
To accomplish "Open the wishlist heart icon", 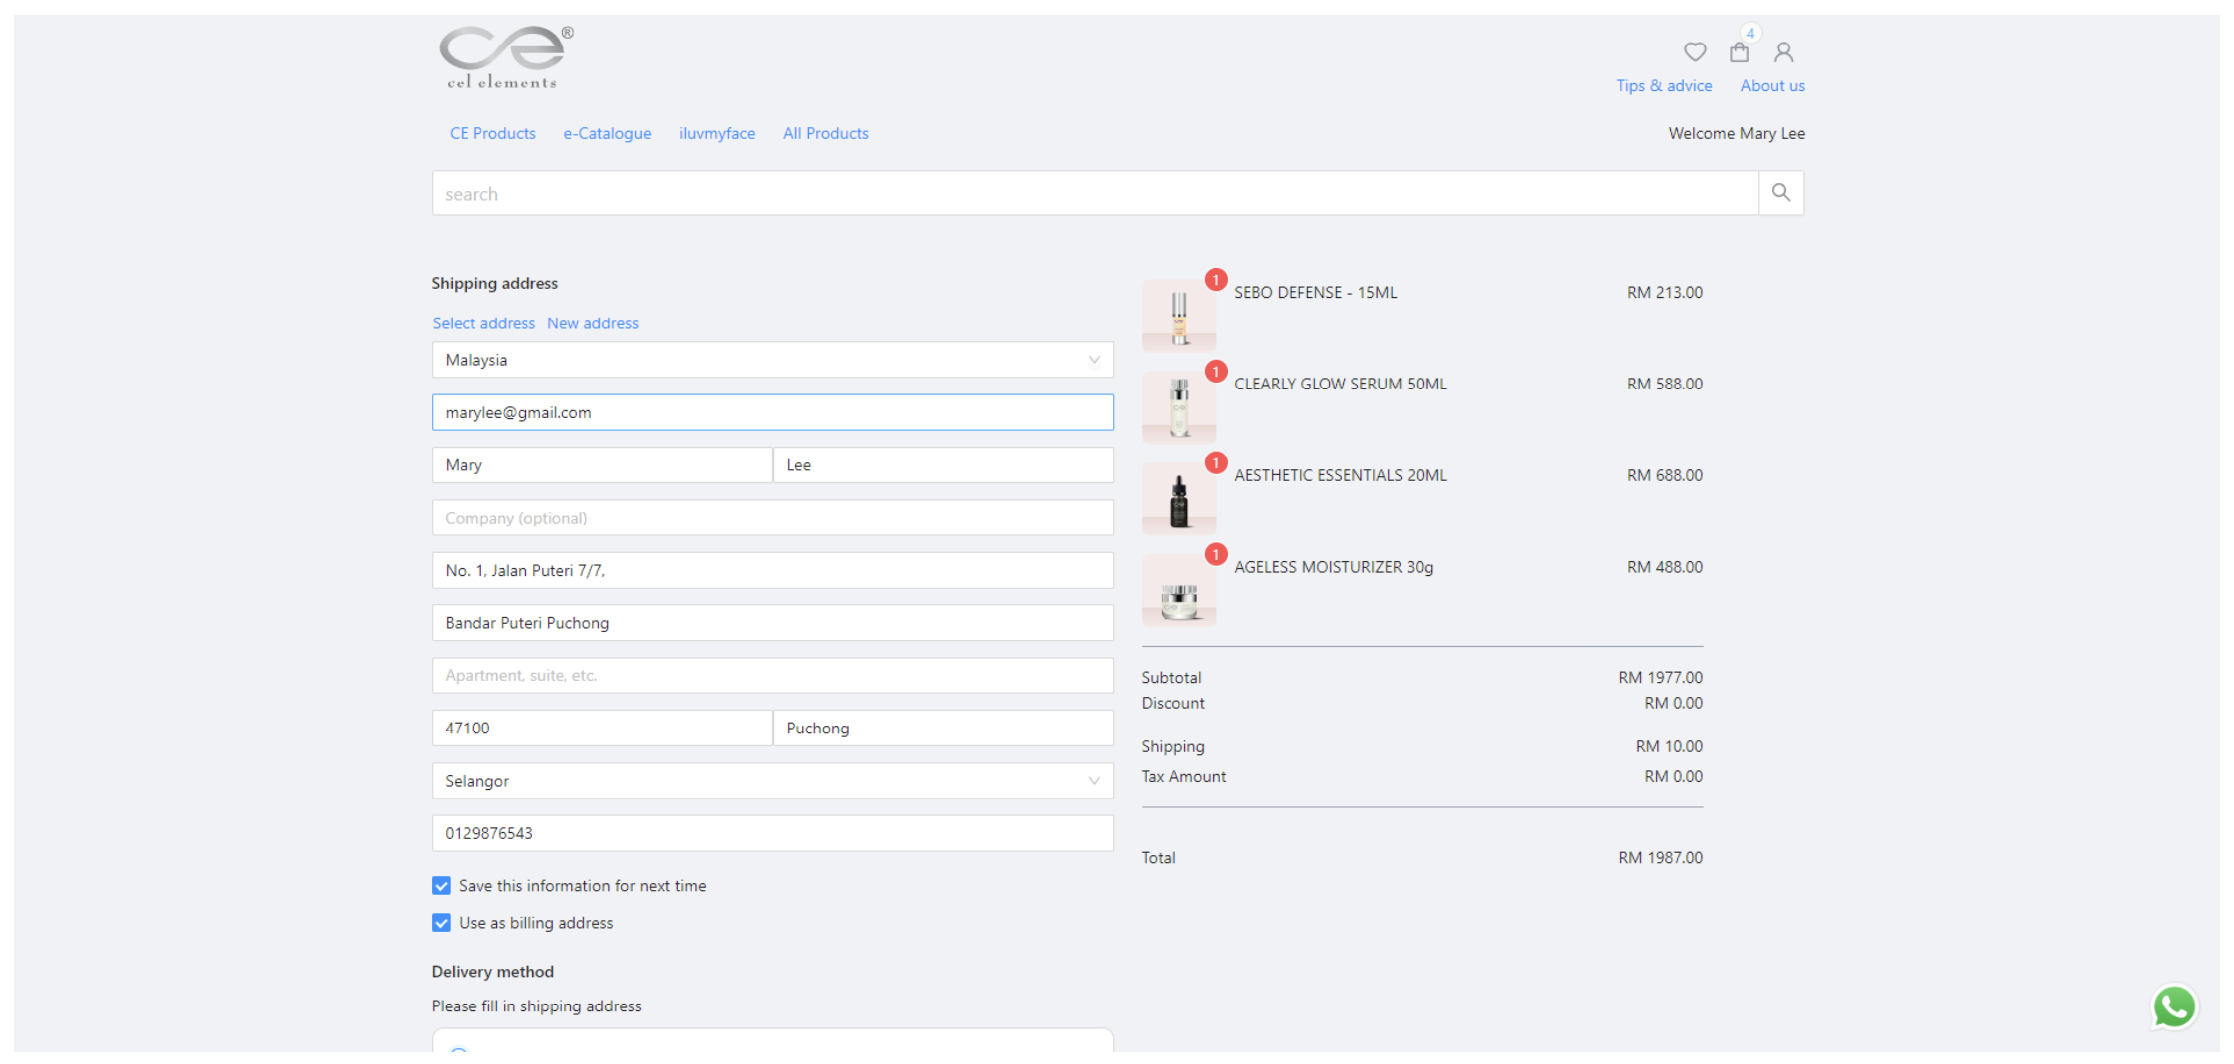I will click(1694, 51).
